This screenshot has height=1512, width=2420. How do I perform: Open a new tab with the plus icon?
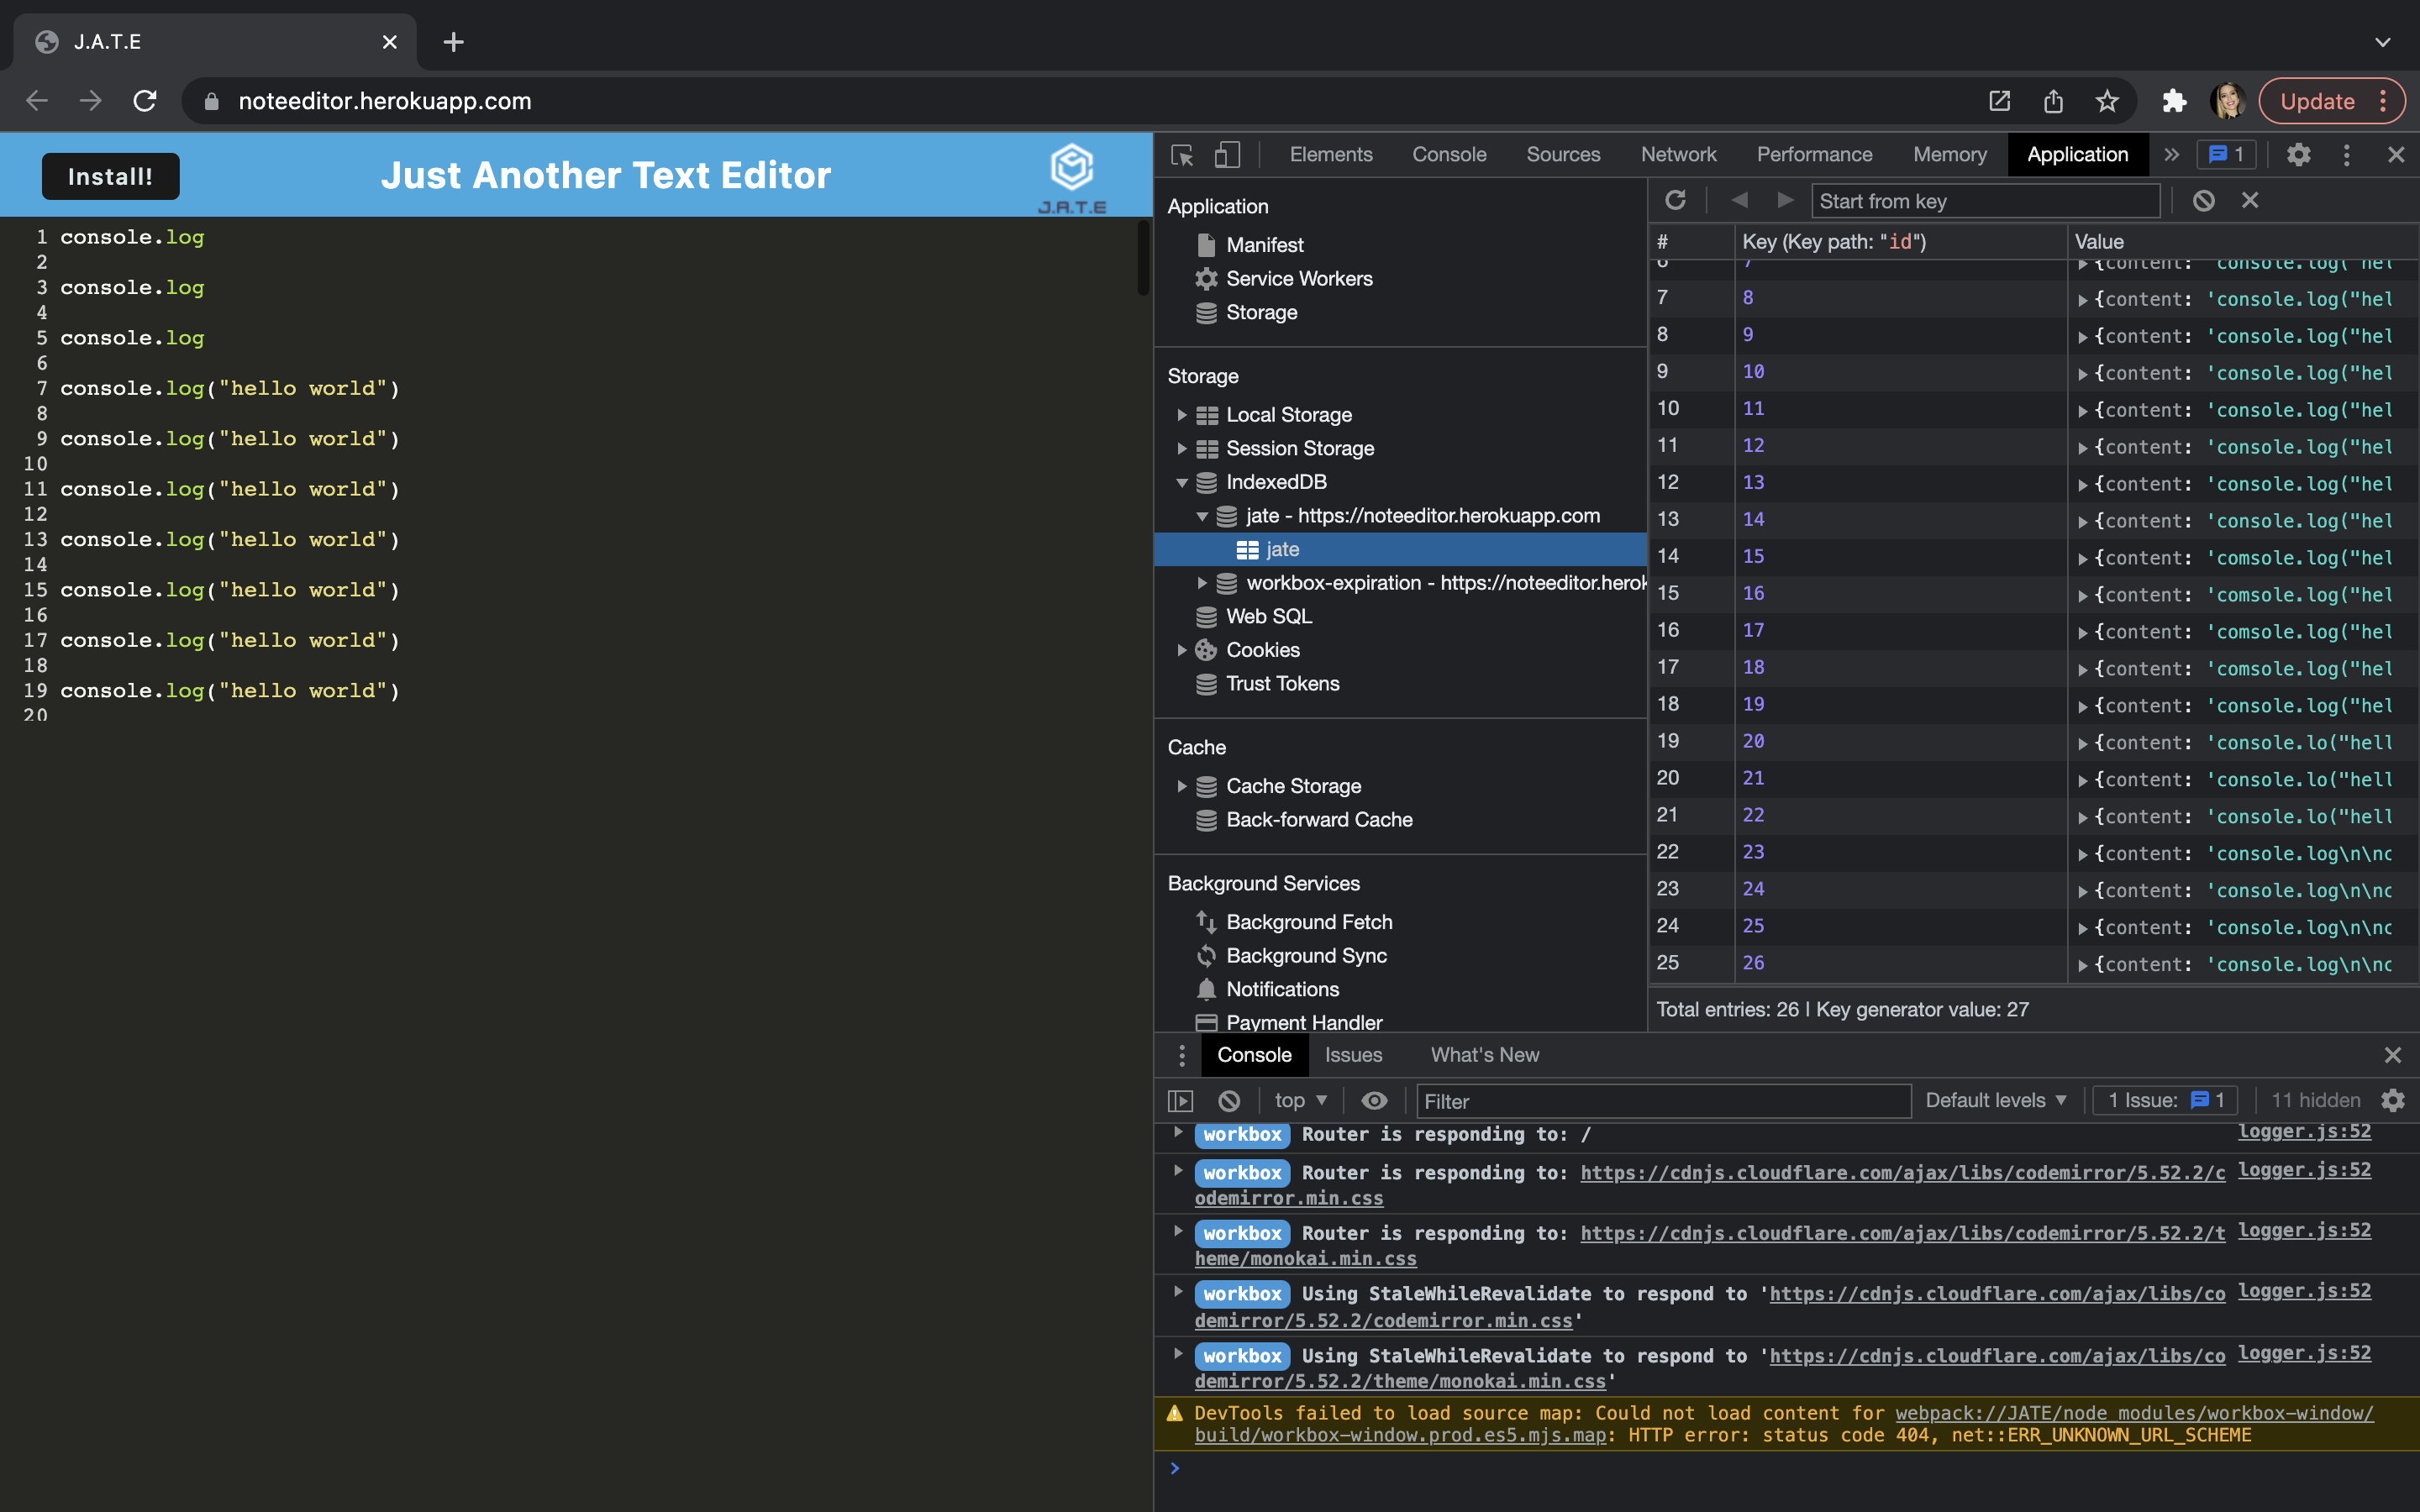pos(453,42)
